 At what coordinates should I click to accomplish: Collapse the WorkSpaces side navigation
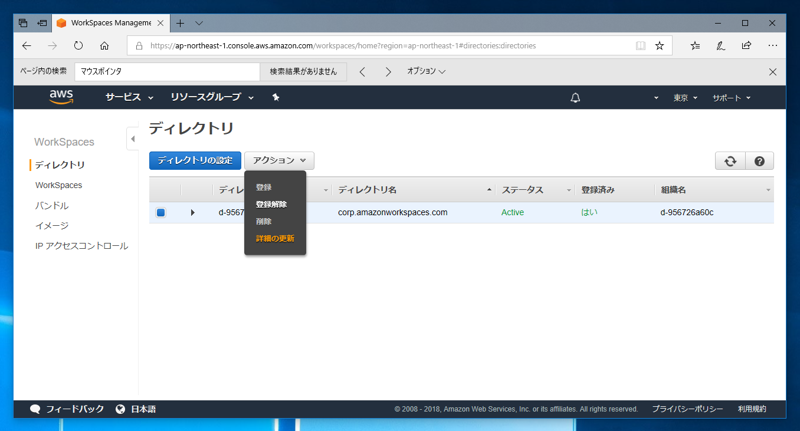[133, 139]
